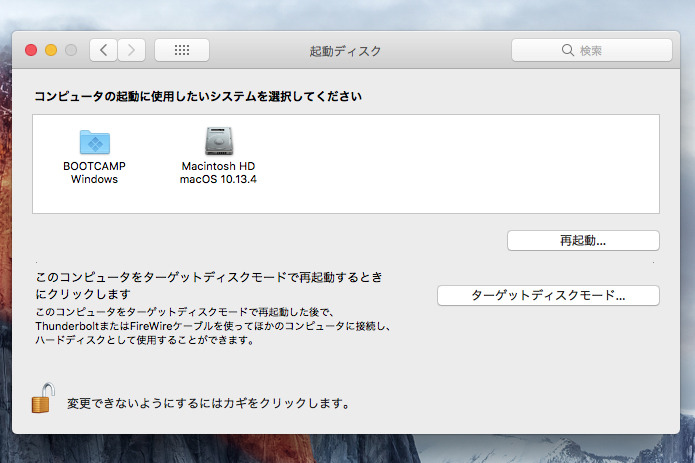
Task: Select the Macintosh HD drive icon
Action: coord(219,141)
